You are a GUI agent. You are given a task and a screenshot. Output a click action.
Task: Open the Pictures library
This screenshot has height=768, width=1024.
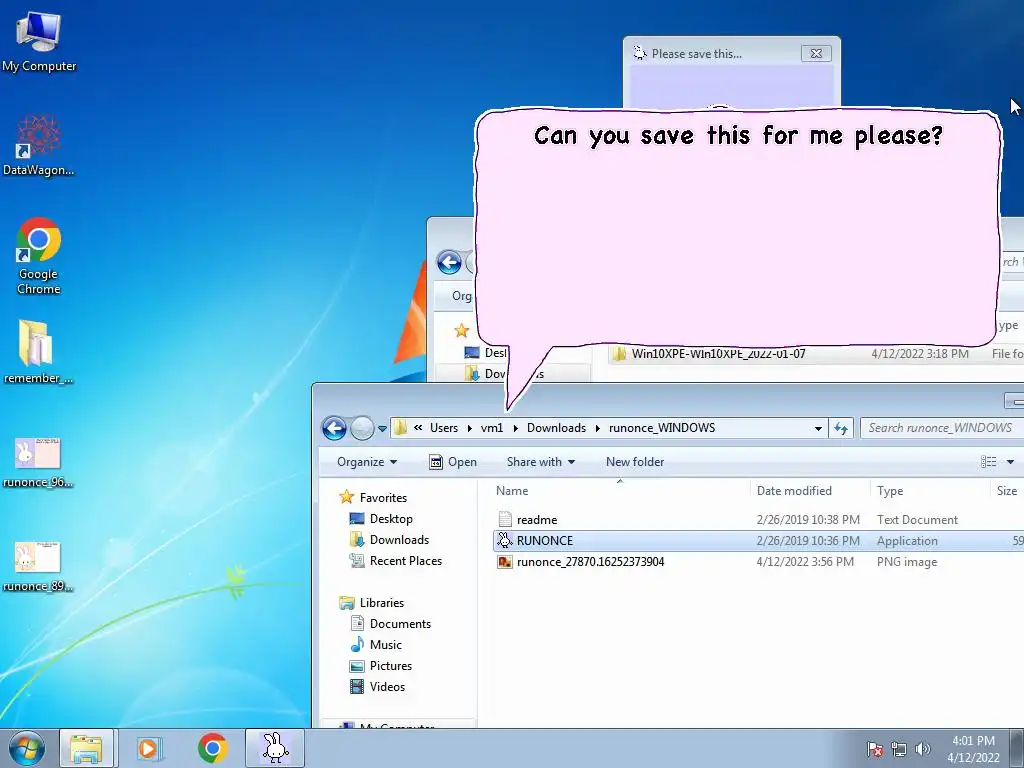point(391,665)
